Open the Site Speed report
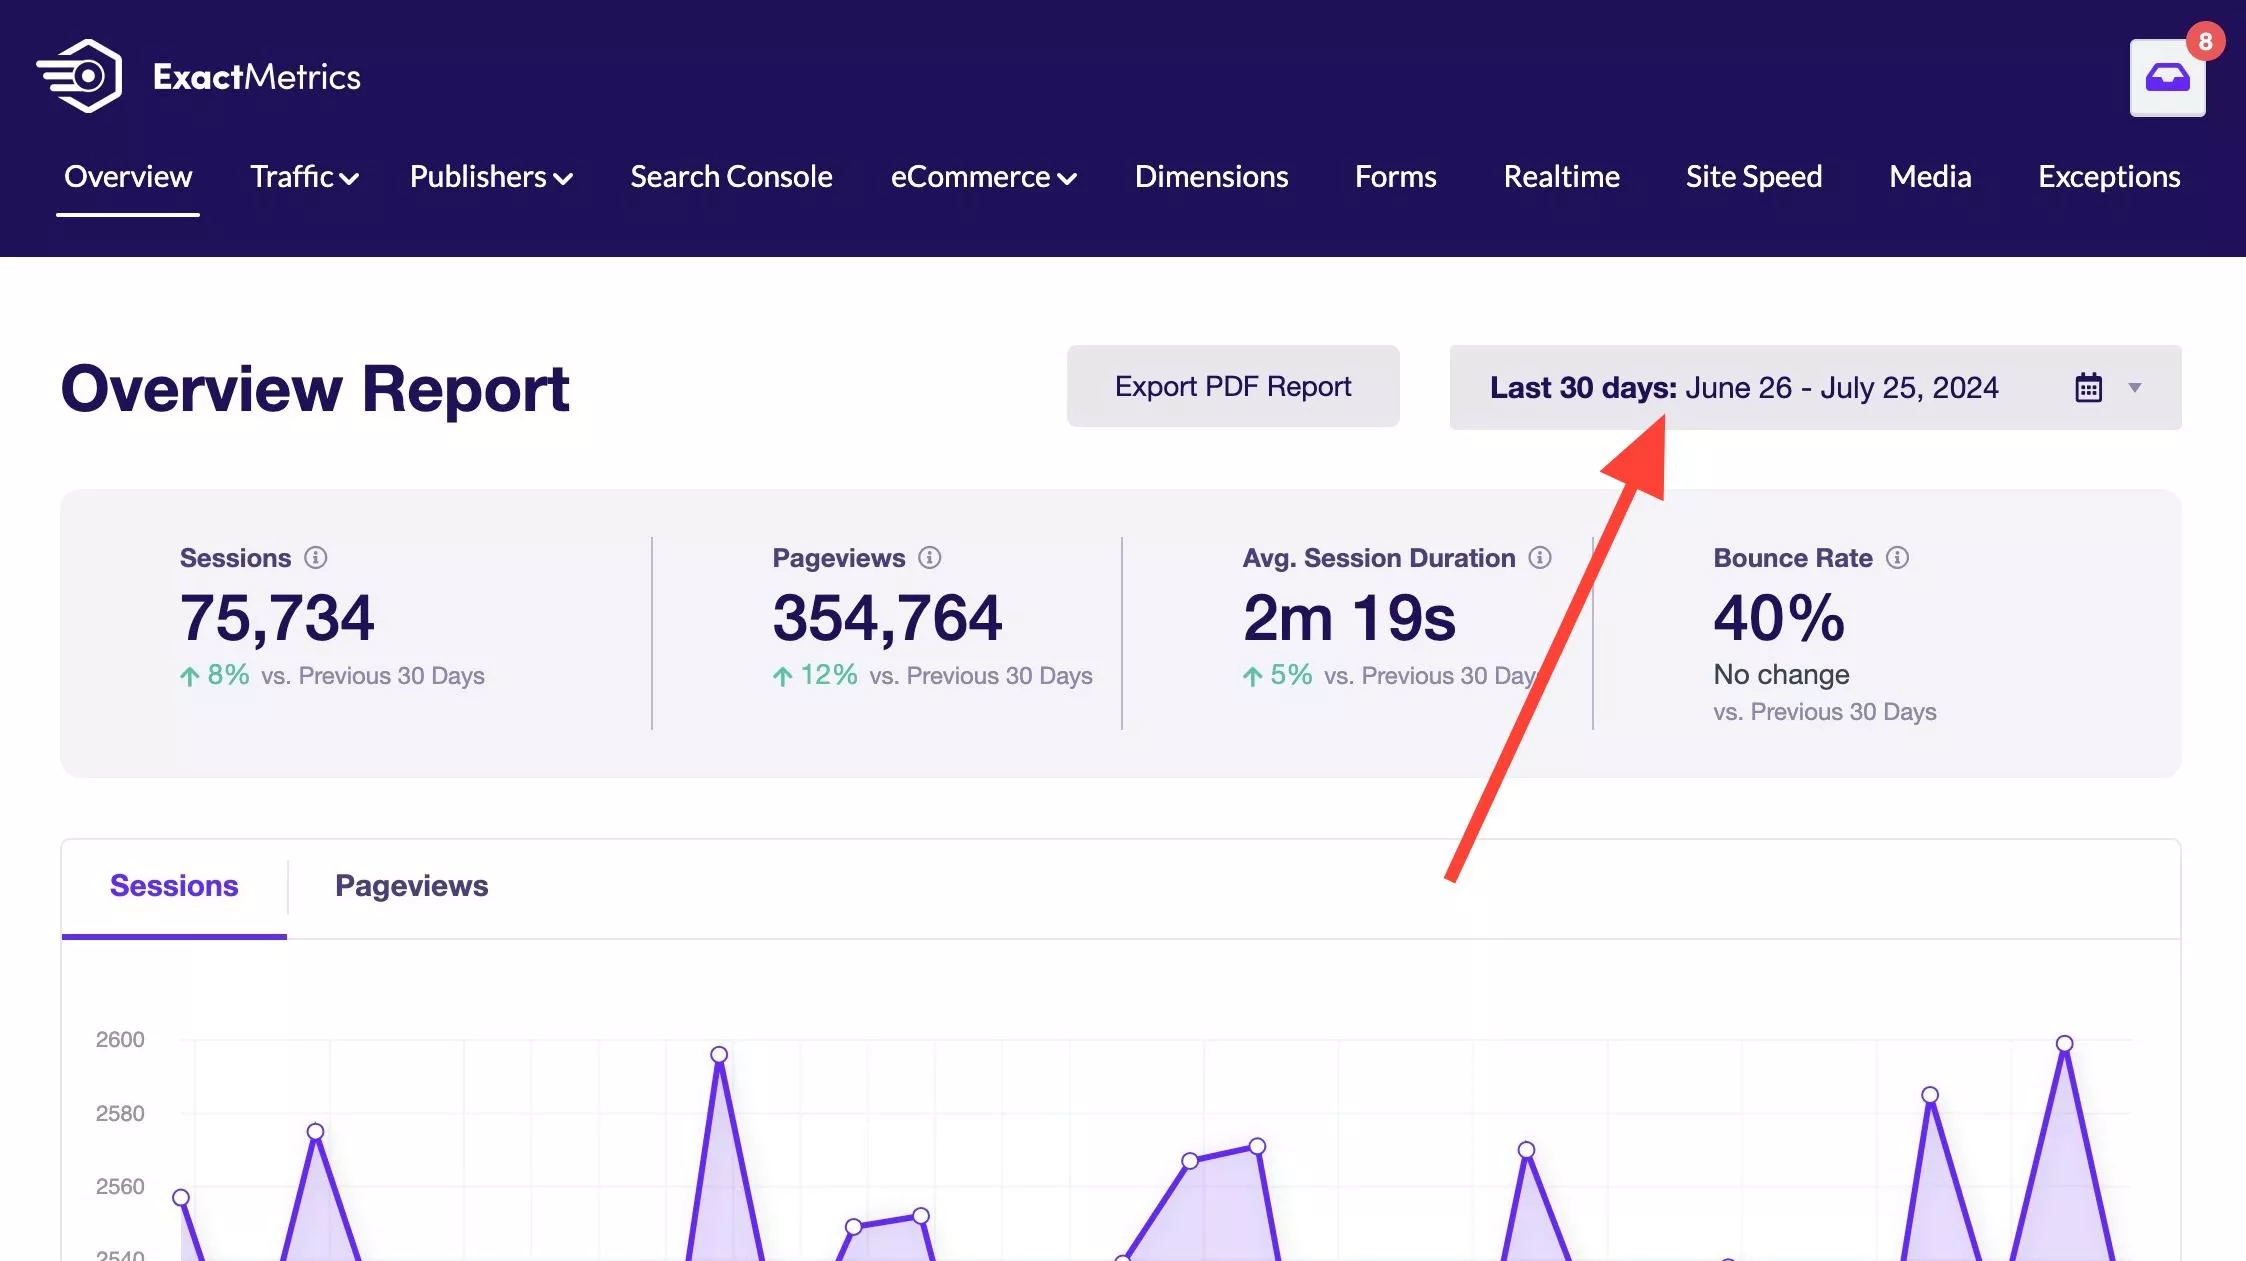 pos(1754,177)
